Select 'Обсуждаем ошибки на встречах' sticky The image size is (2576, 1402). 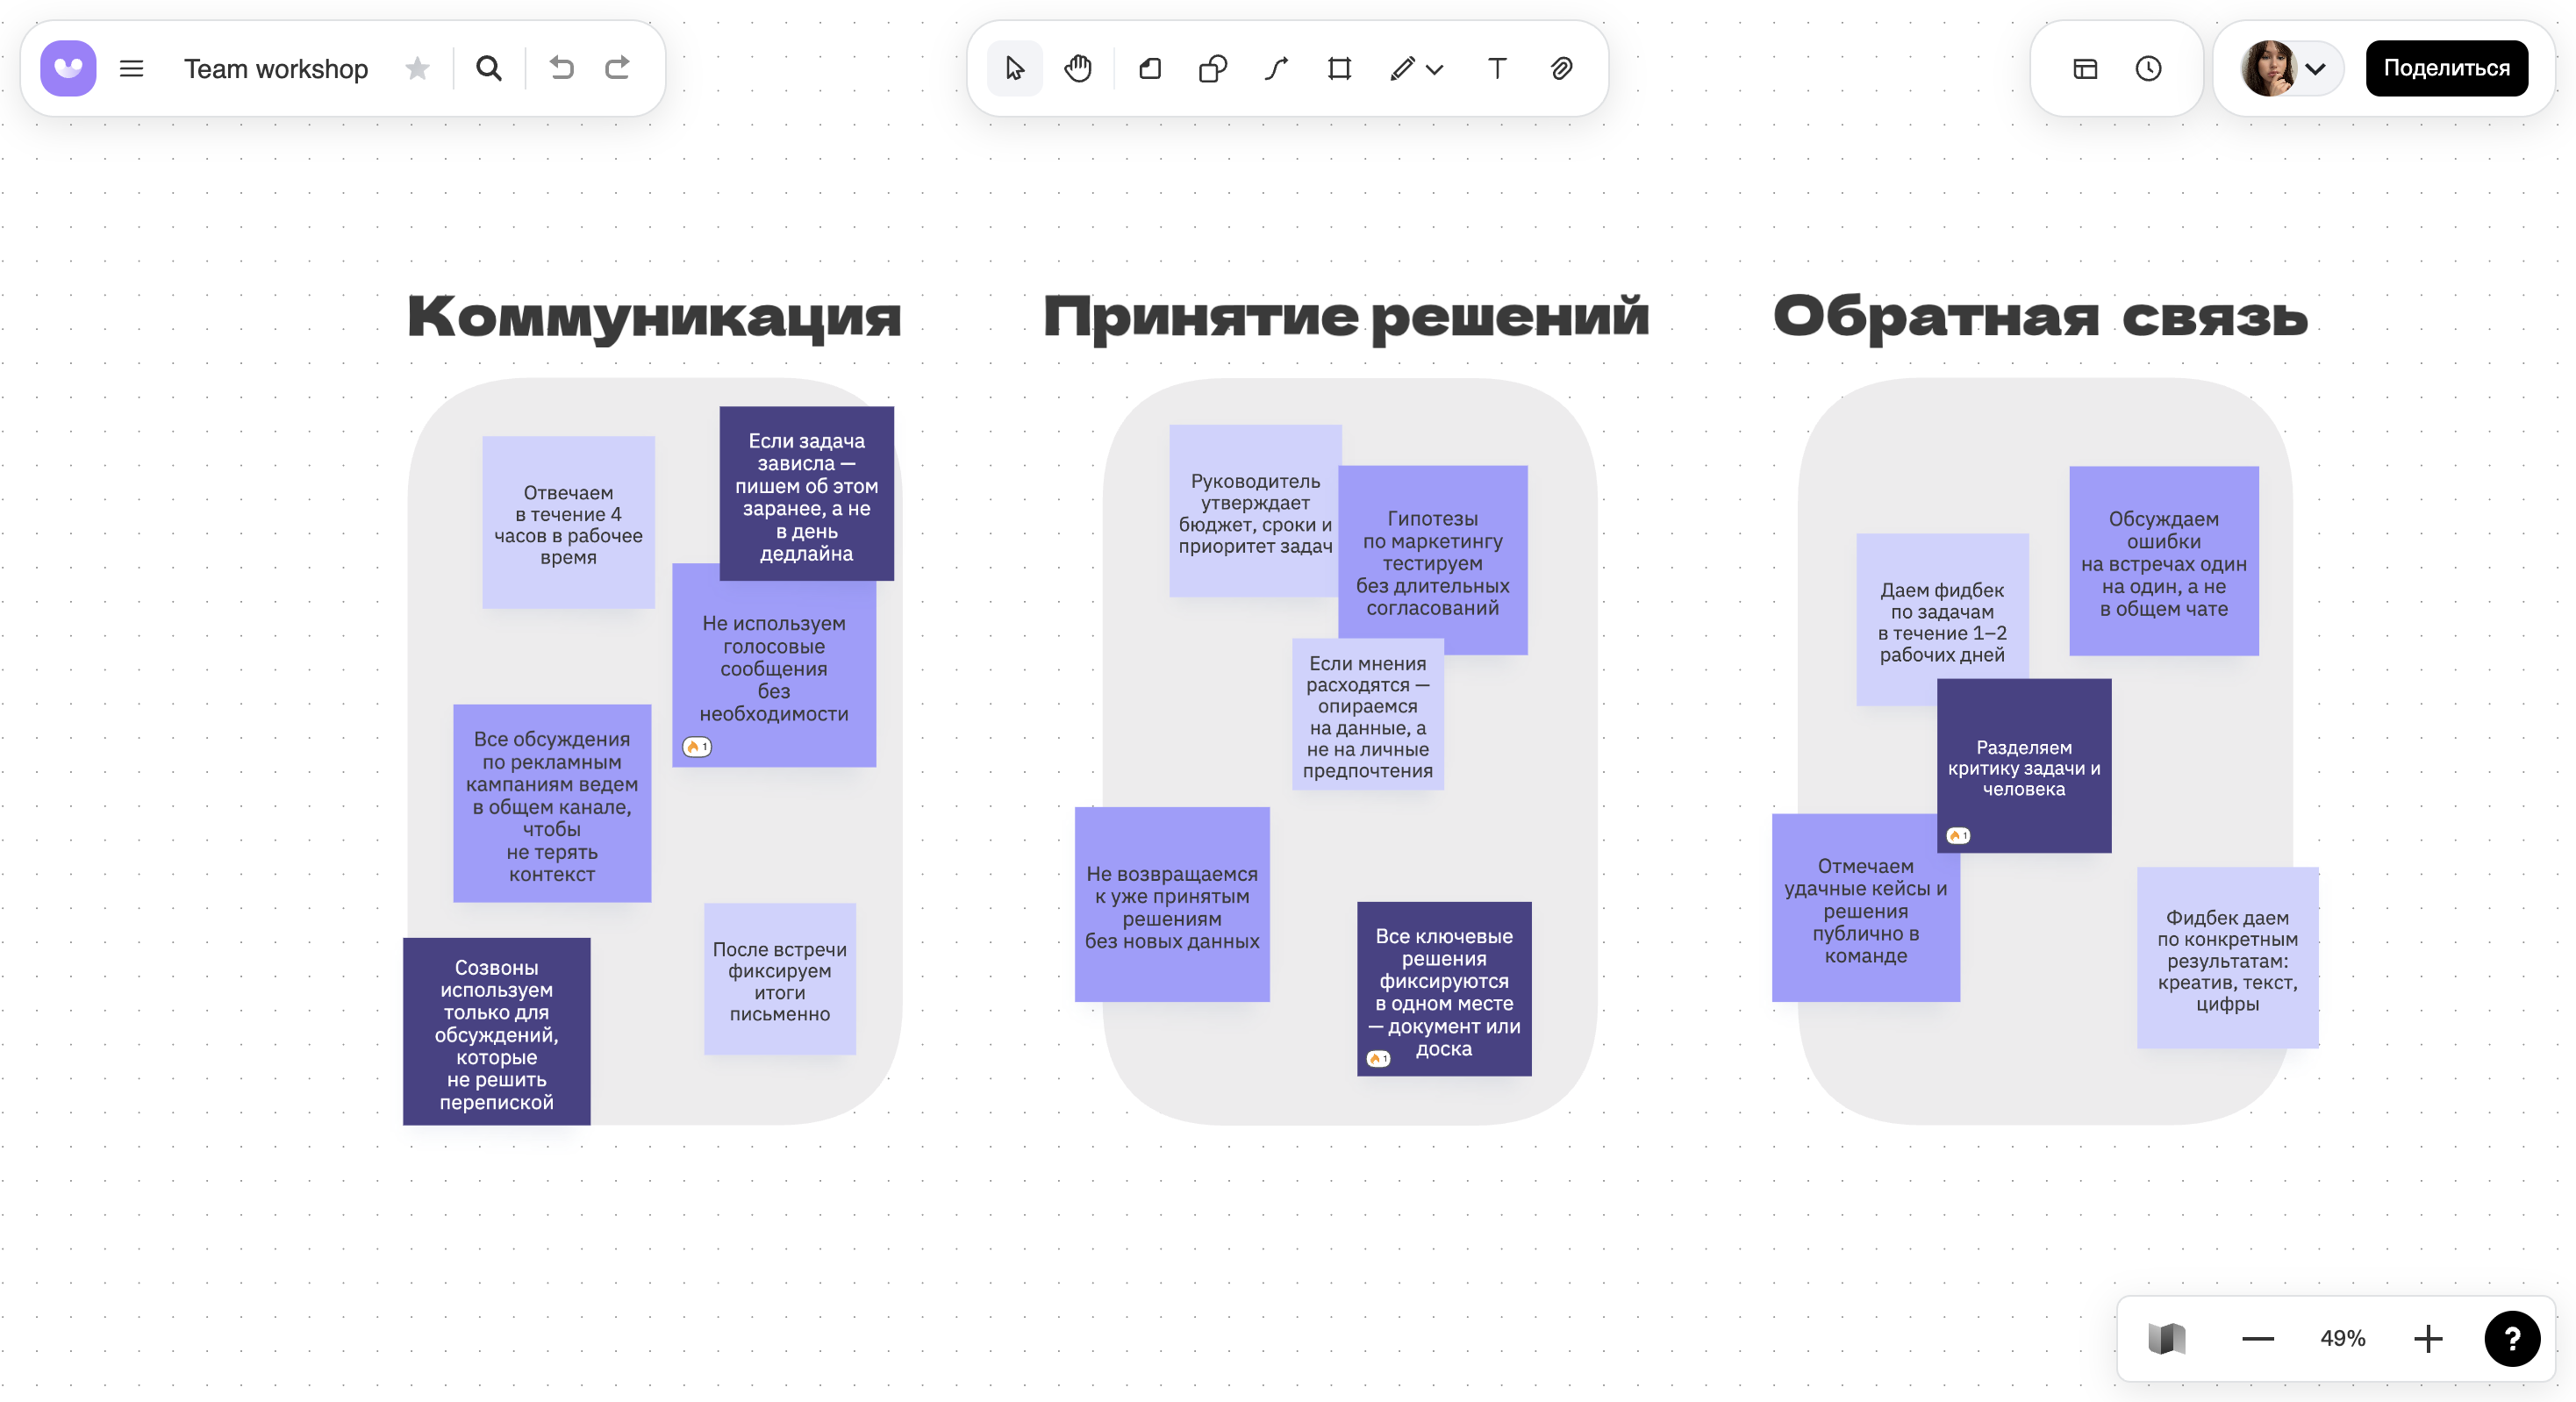click(2164, 560)
